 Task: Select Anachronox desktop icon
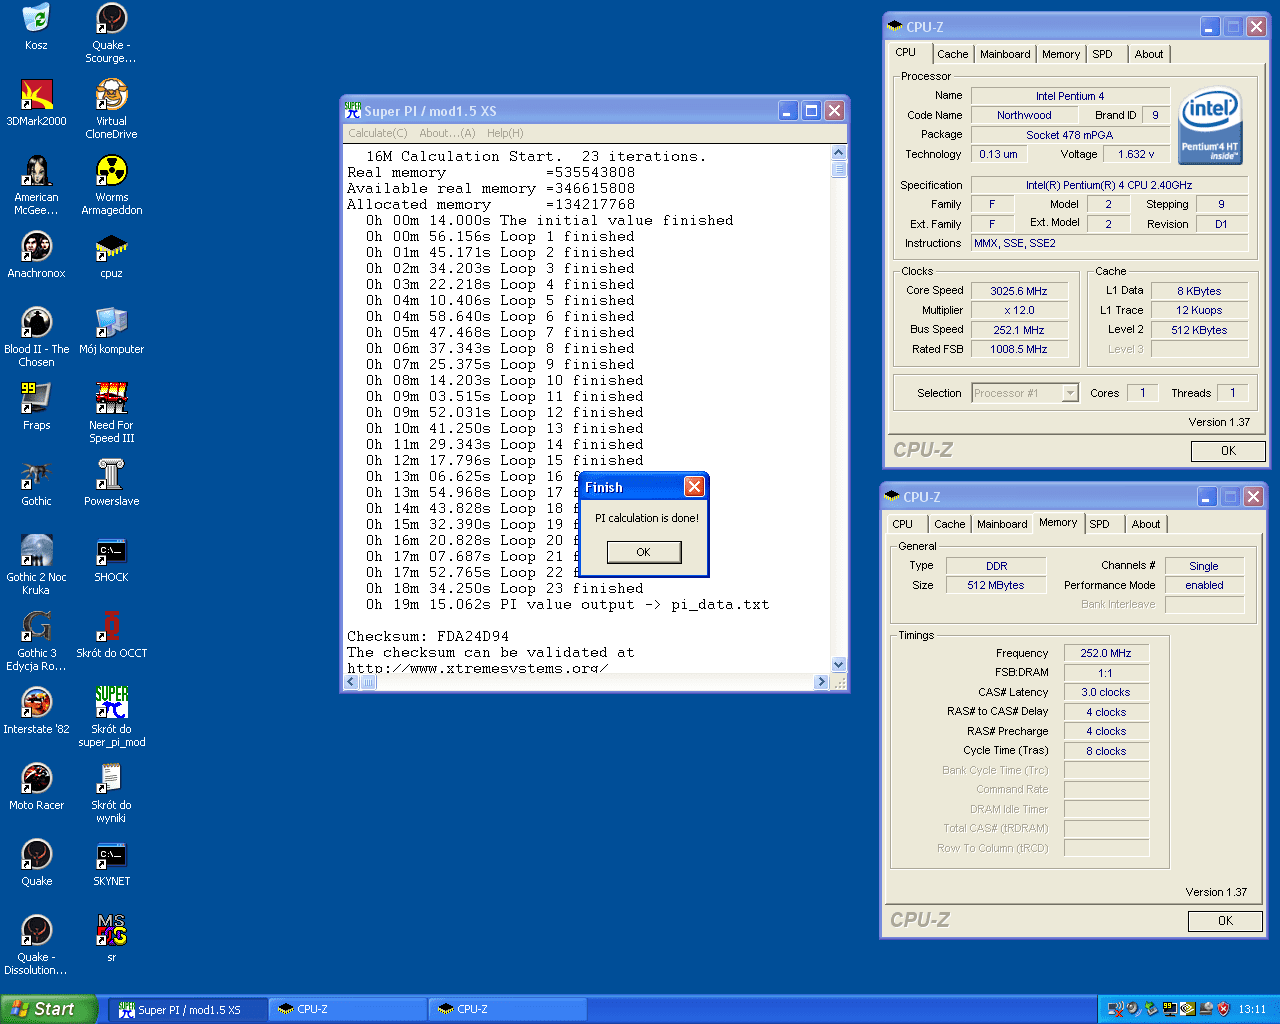click(x=36, y=255)
